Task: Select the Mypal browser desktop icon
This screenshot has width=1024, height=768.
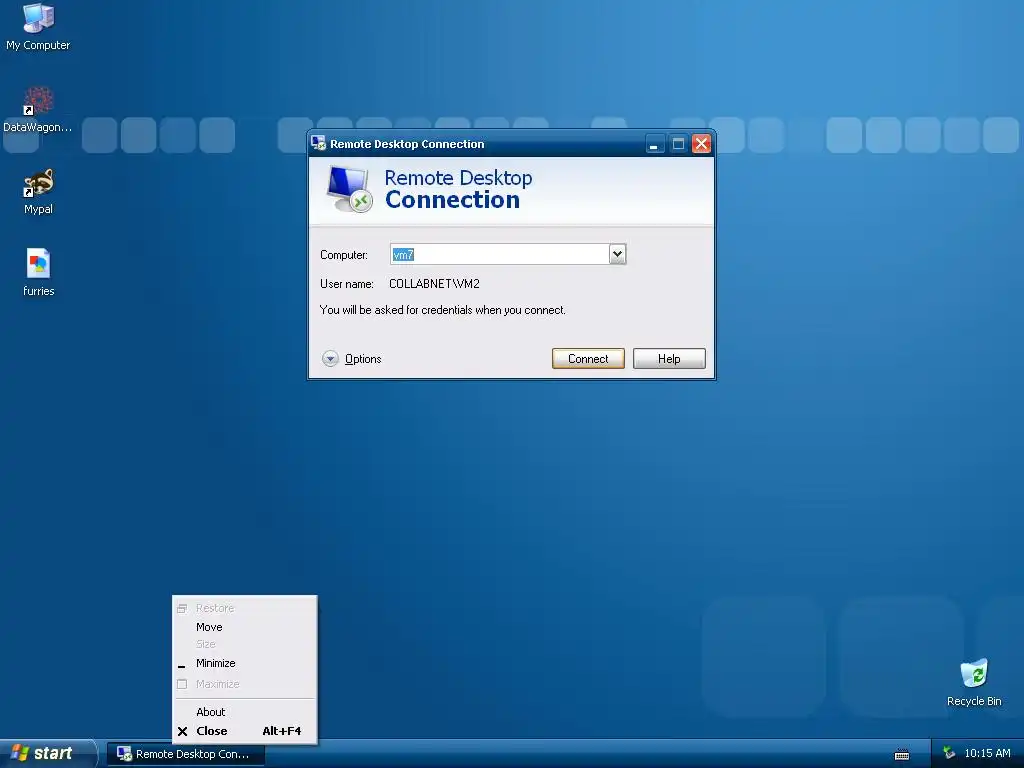Action: tap(38, 191)
